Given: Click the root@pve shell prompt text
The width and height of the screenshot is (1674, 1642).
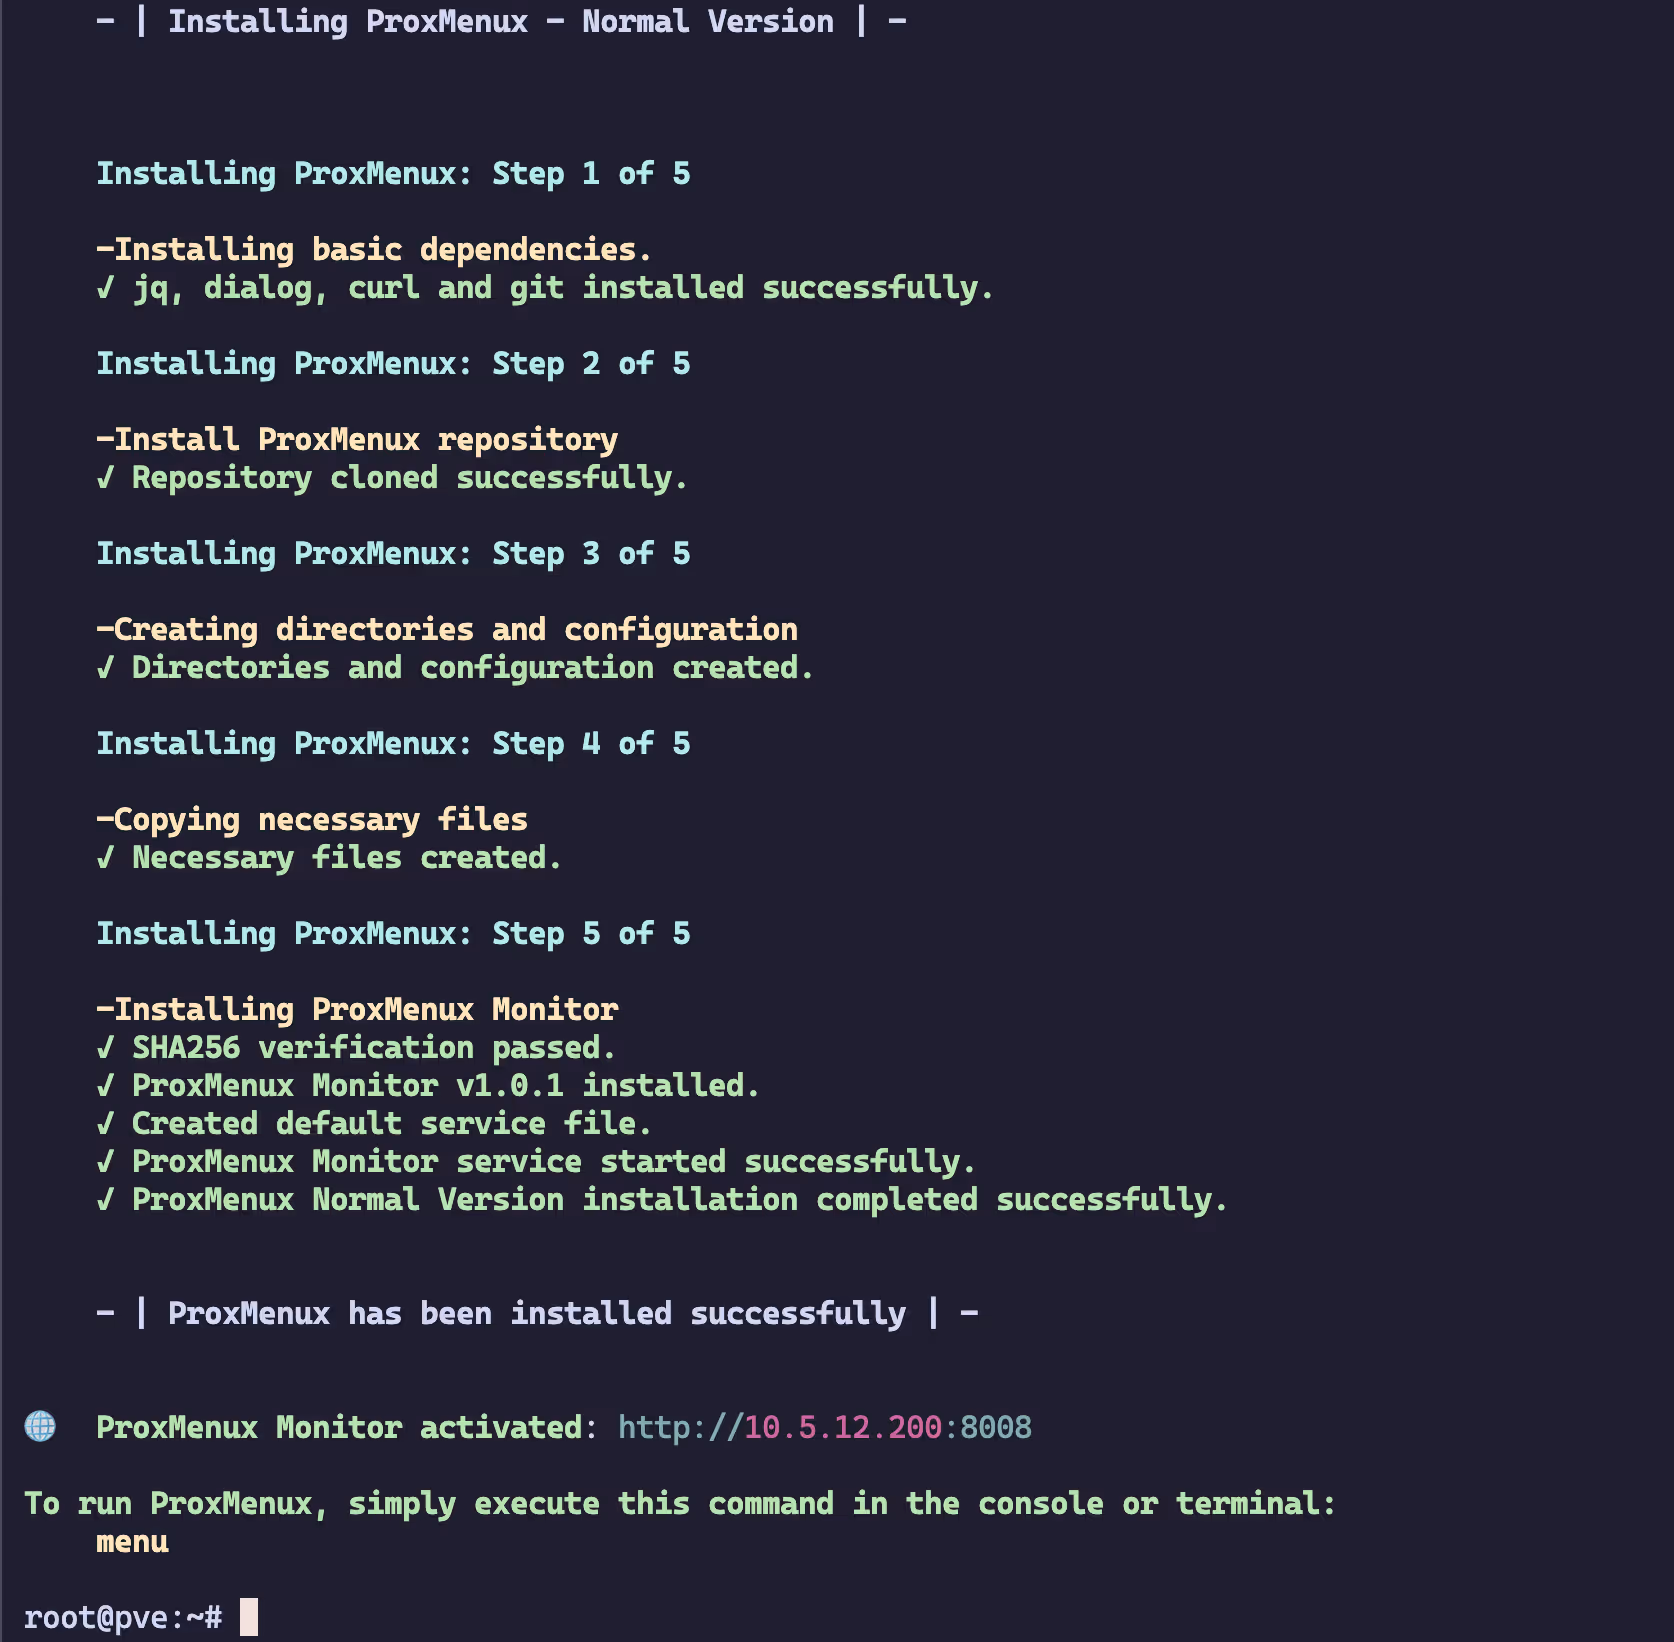Looking at the screenshot, I should (x=122, y=1617).
